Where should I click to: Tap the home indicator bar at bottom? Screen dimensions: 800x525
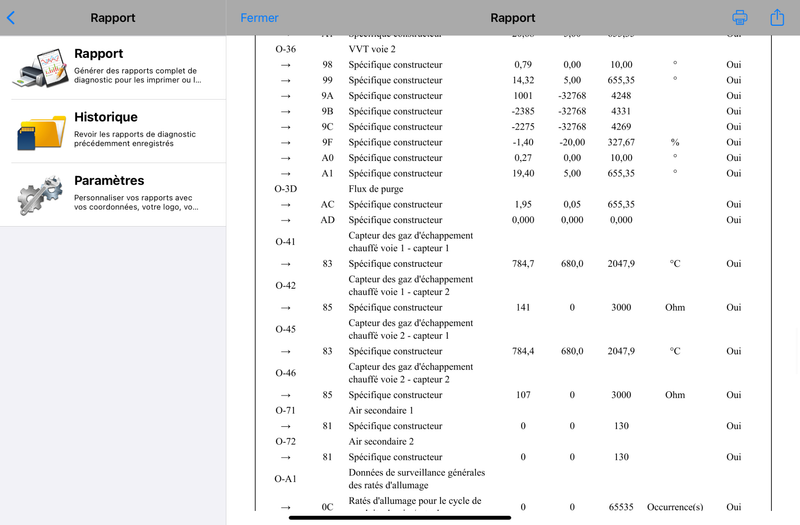[x=400, y=518]
